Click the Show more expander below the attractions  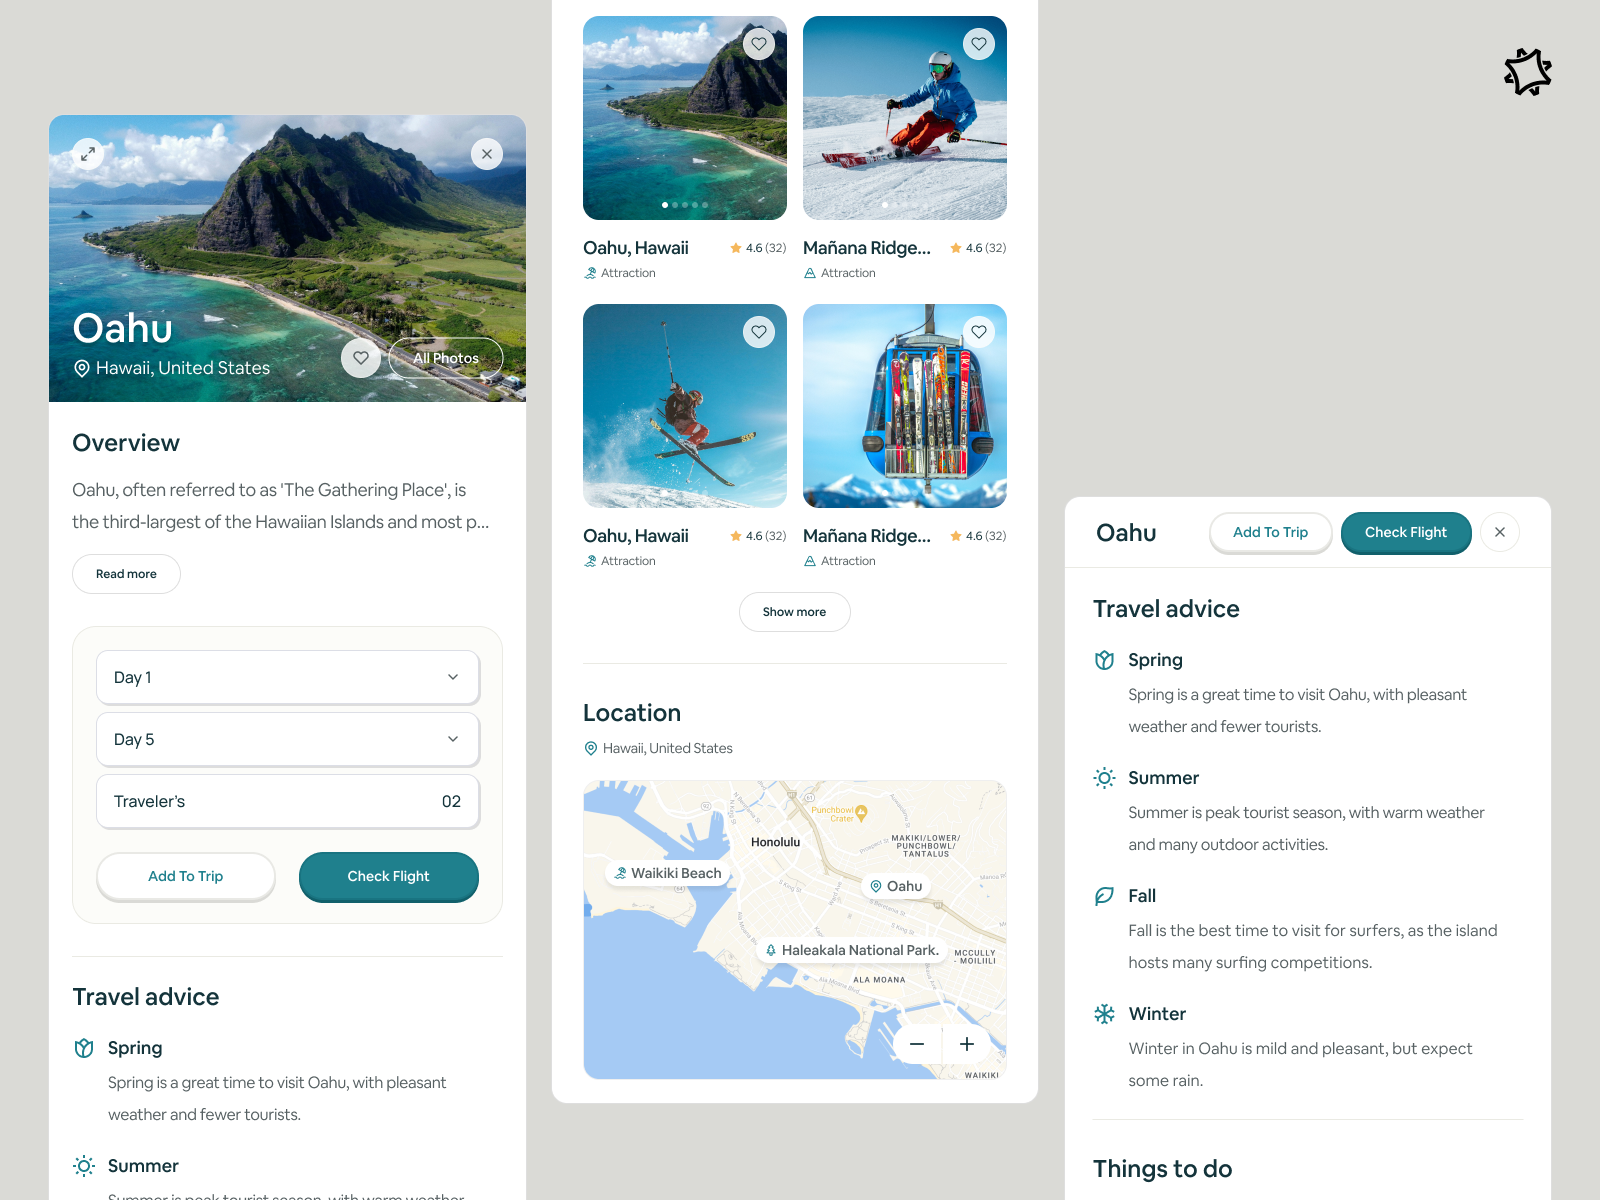[794, 611]
